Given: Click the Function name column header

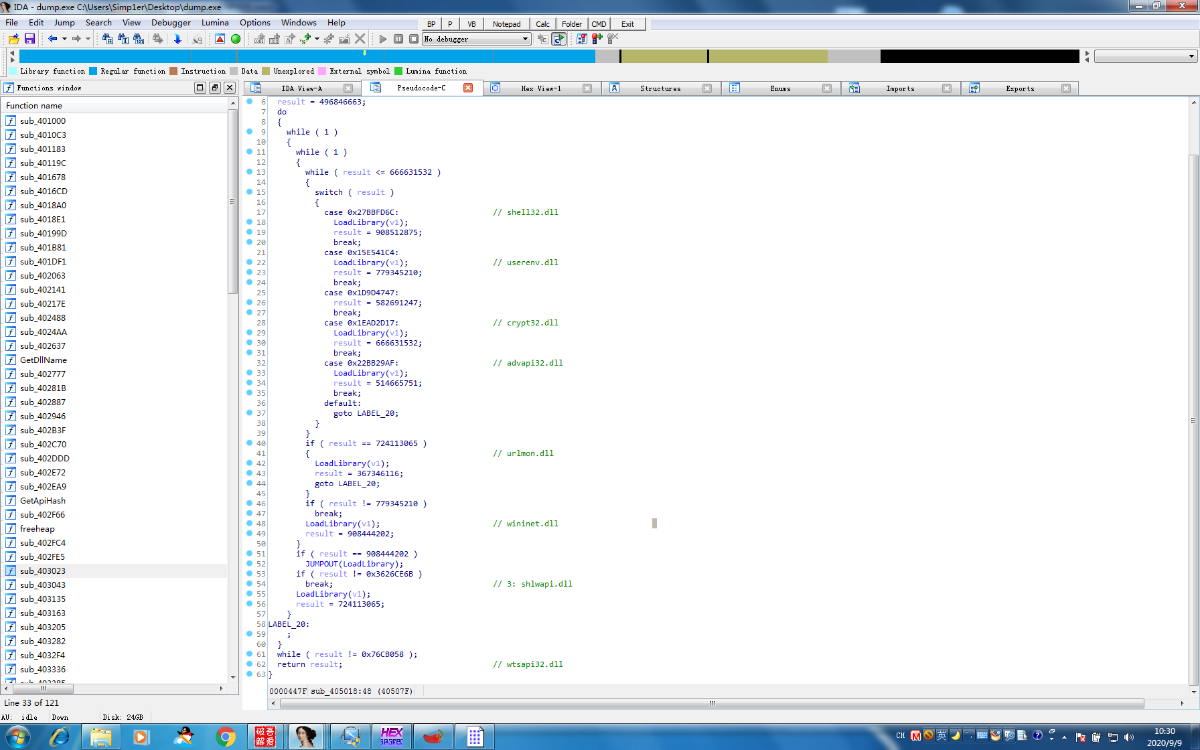Looking at the screenshot, I should coord(115,105).
